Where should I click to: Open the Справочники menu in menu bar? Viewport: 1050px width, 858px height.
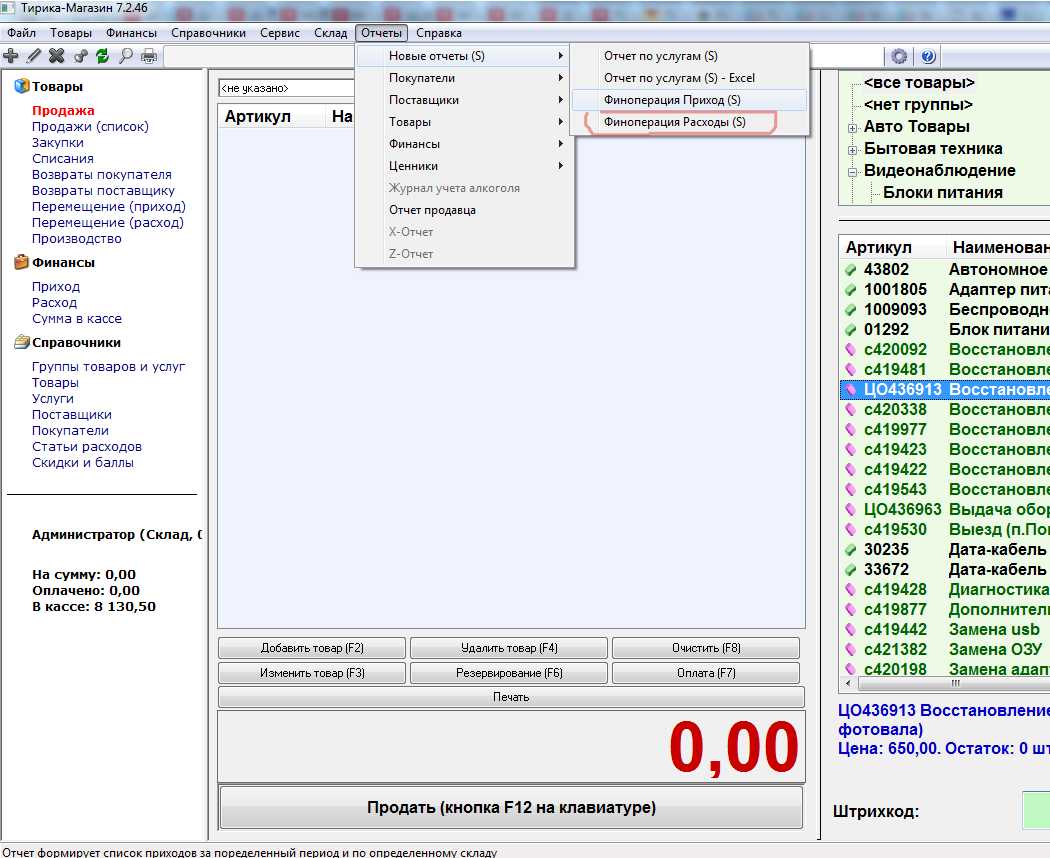(208, 33)
